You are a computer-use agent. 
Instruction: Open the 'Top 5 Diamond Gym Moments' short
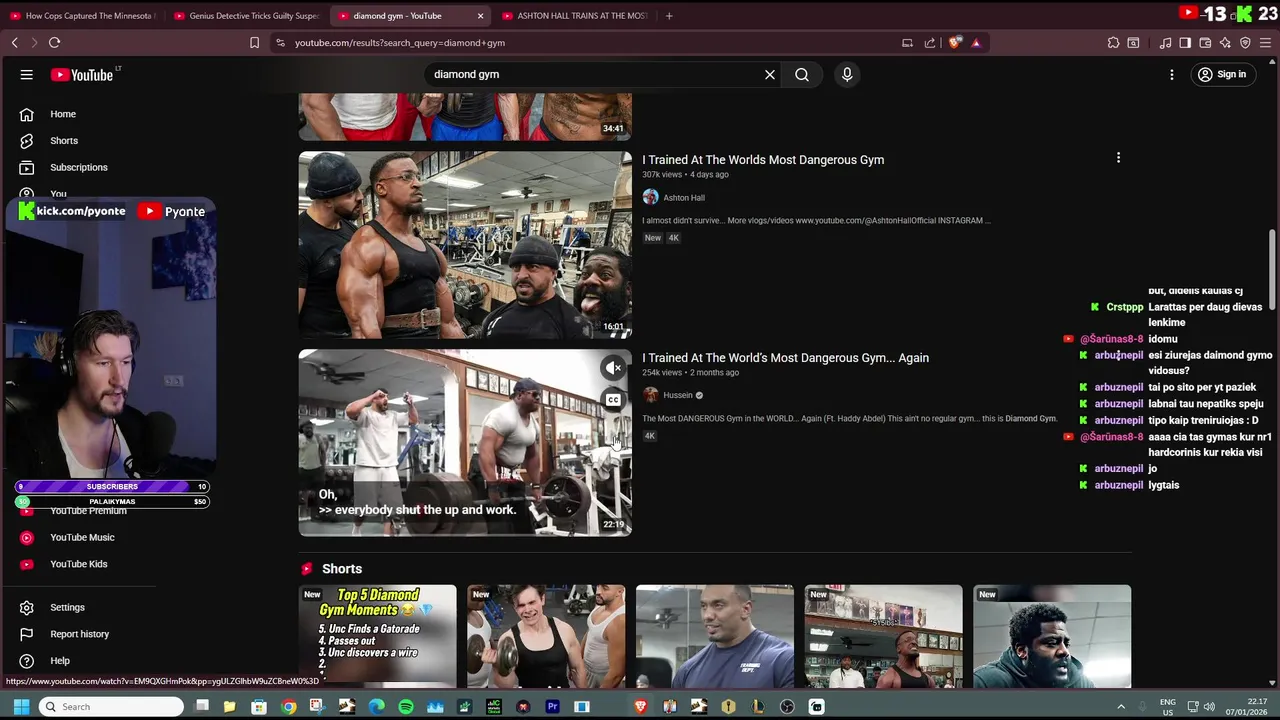tap(378, 636)
